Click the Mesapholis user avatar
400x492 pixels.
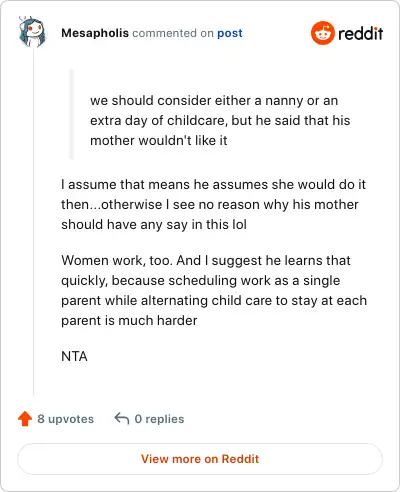point(32,32)
